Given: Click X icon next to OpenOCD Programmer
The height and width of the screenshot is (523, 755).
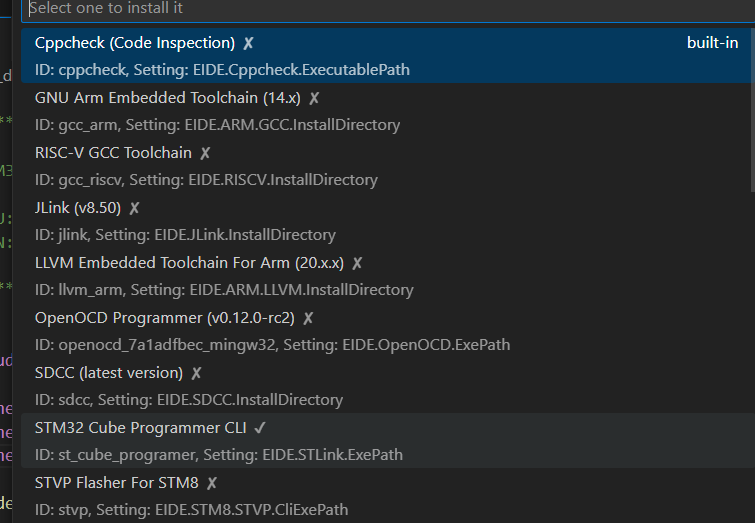Looking at the screenshot, I should point(308,318).
